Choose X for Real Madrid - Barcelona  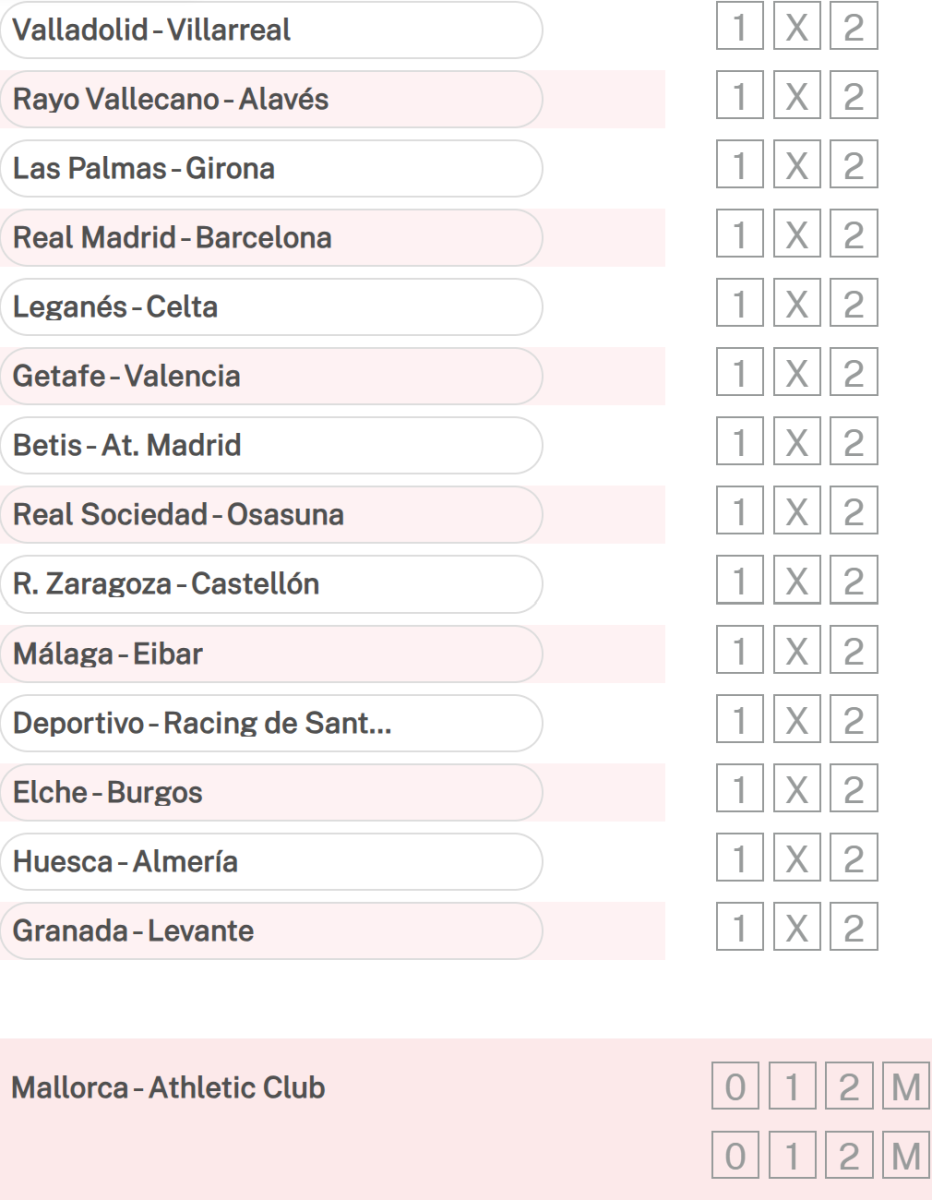(x=797, y=238)
